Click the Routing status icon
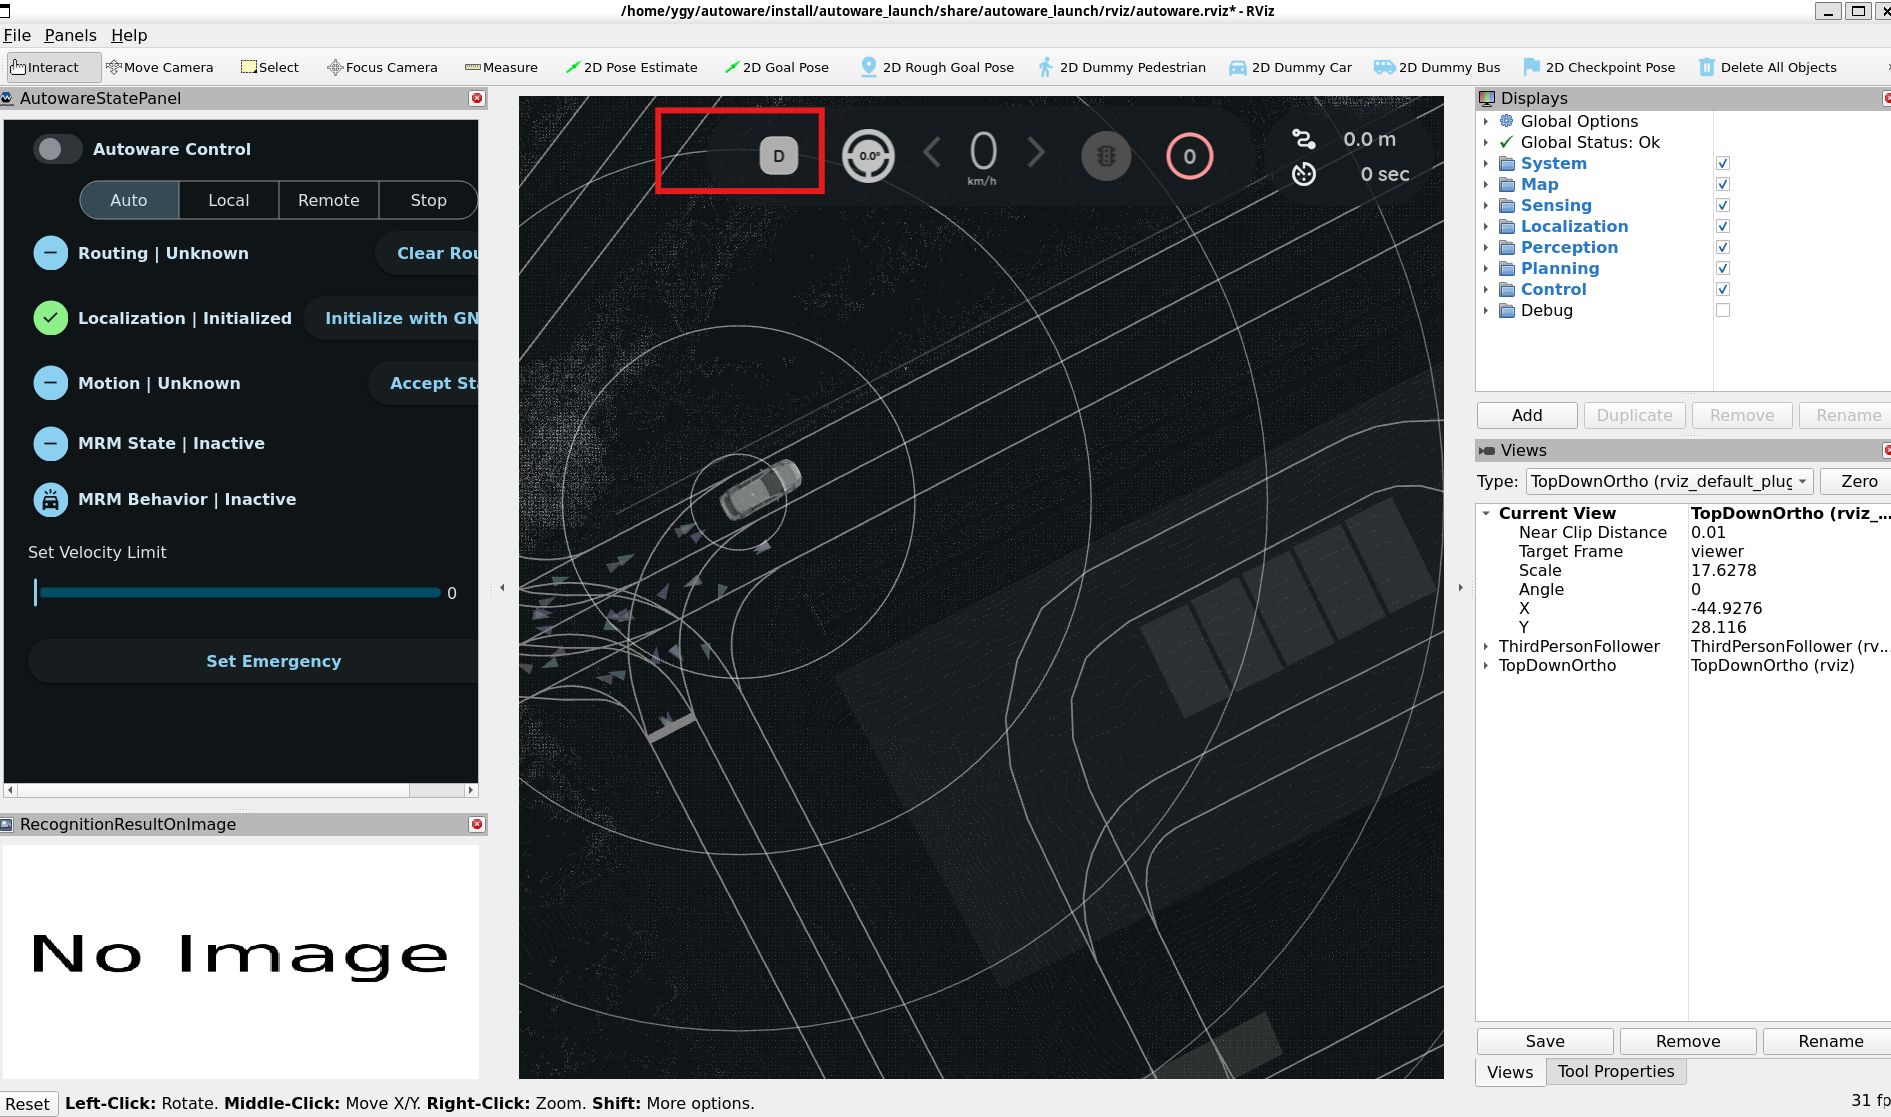The width and height of the screenshot is (1891, 1117). point(50,253)
